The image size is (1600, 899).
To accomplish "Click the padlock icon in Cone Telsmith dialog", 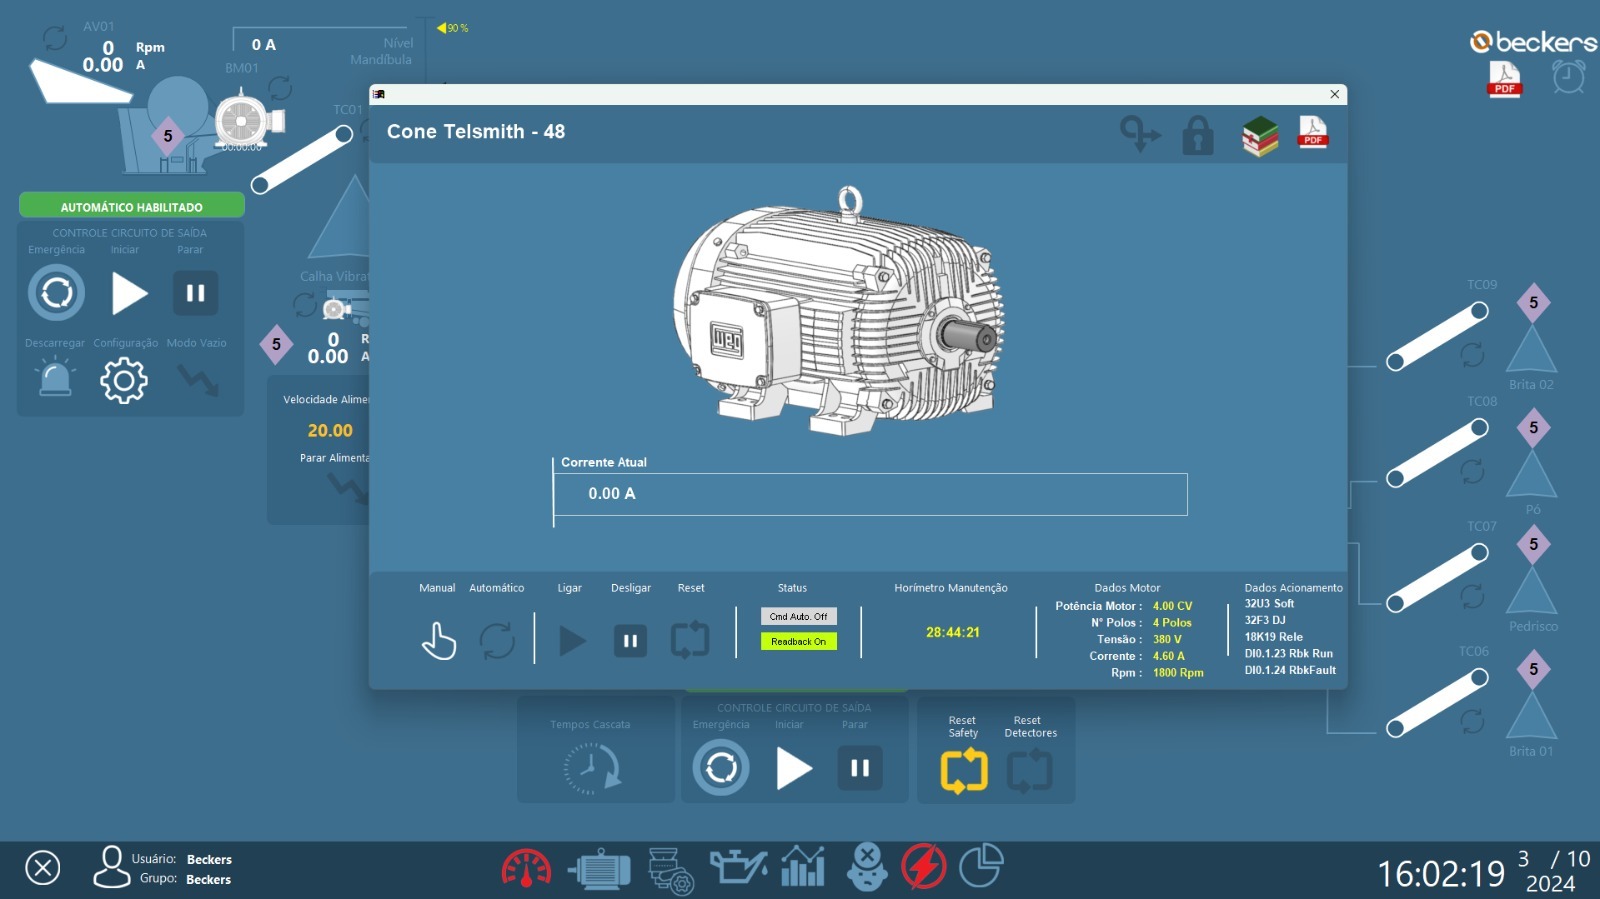I will coord(1198,135).
